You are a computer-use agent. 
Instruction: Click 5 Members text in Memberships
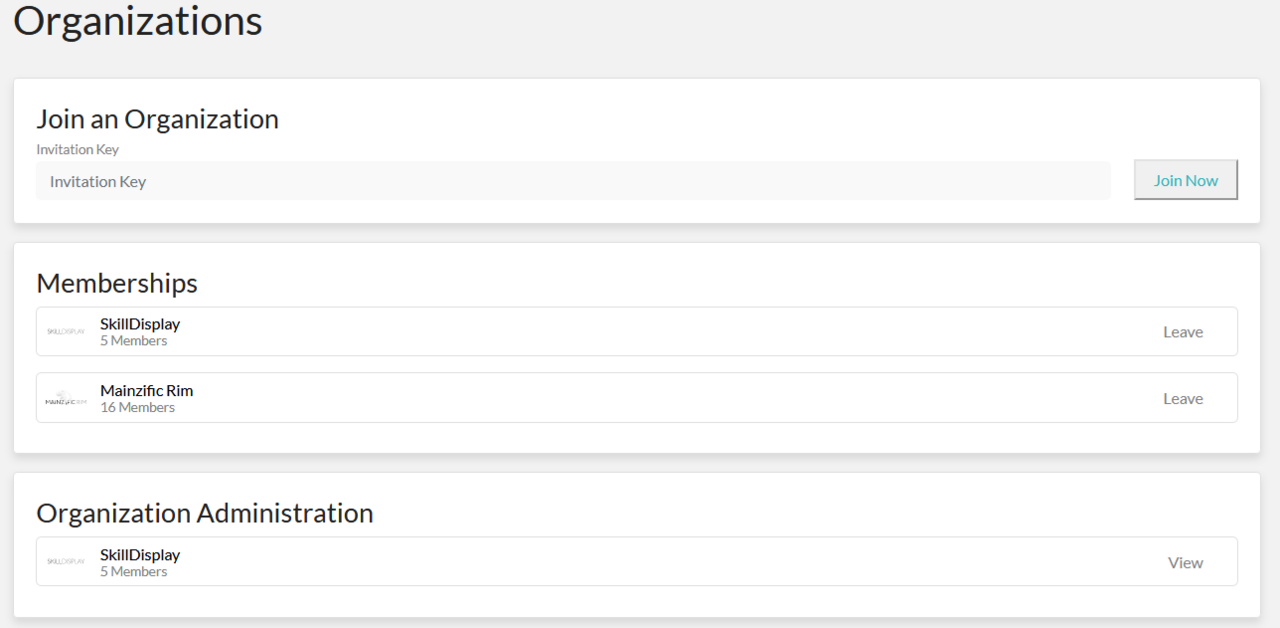133,341
